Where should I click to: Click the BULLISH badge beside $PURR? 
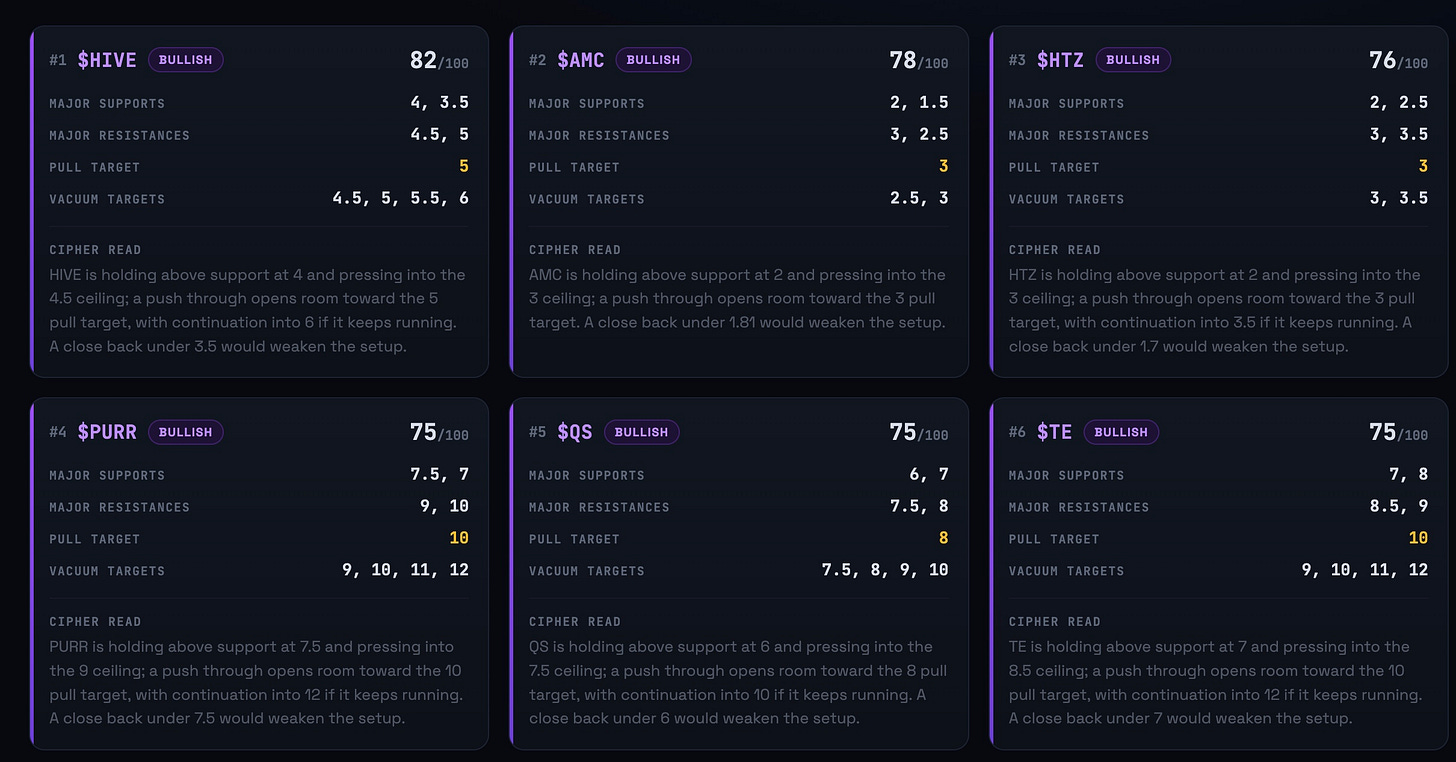point(186,432)
